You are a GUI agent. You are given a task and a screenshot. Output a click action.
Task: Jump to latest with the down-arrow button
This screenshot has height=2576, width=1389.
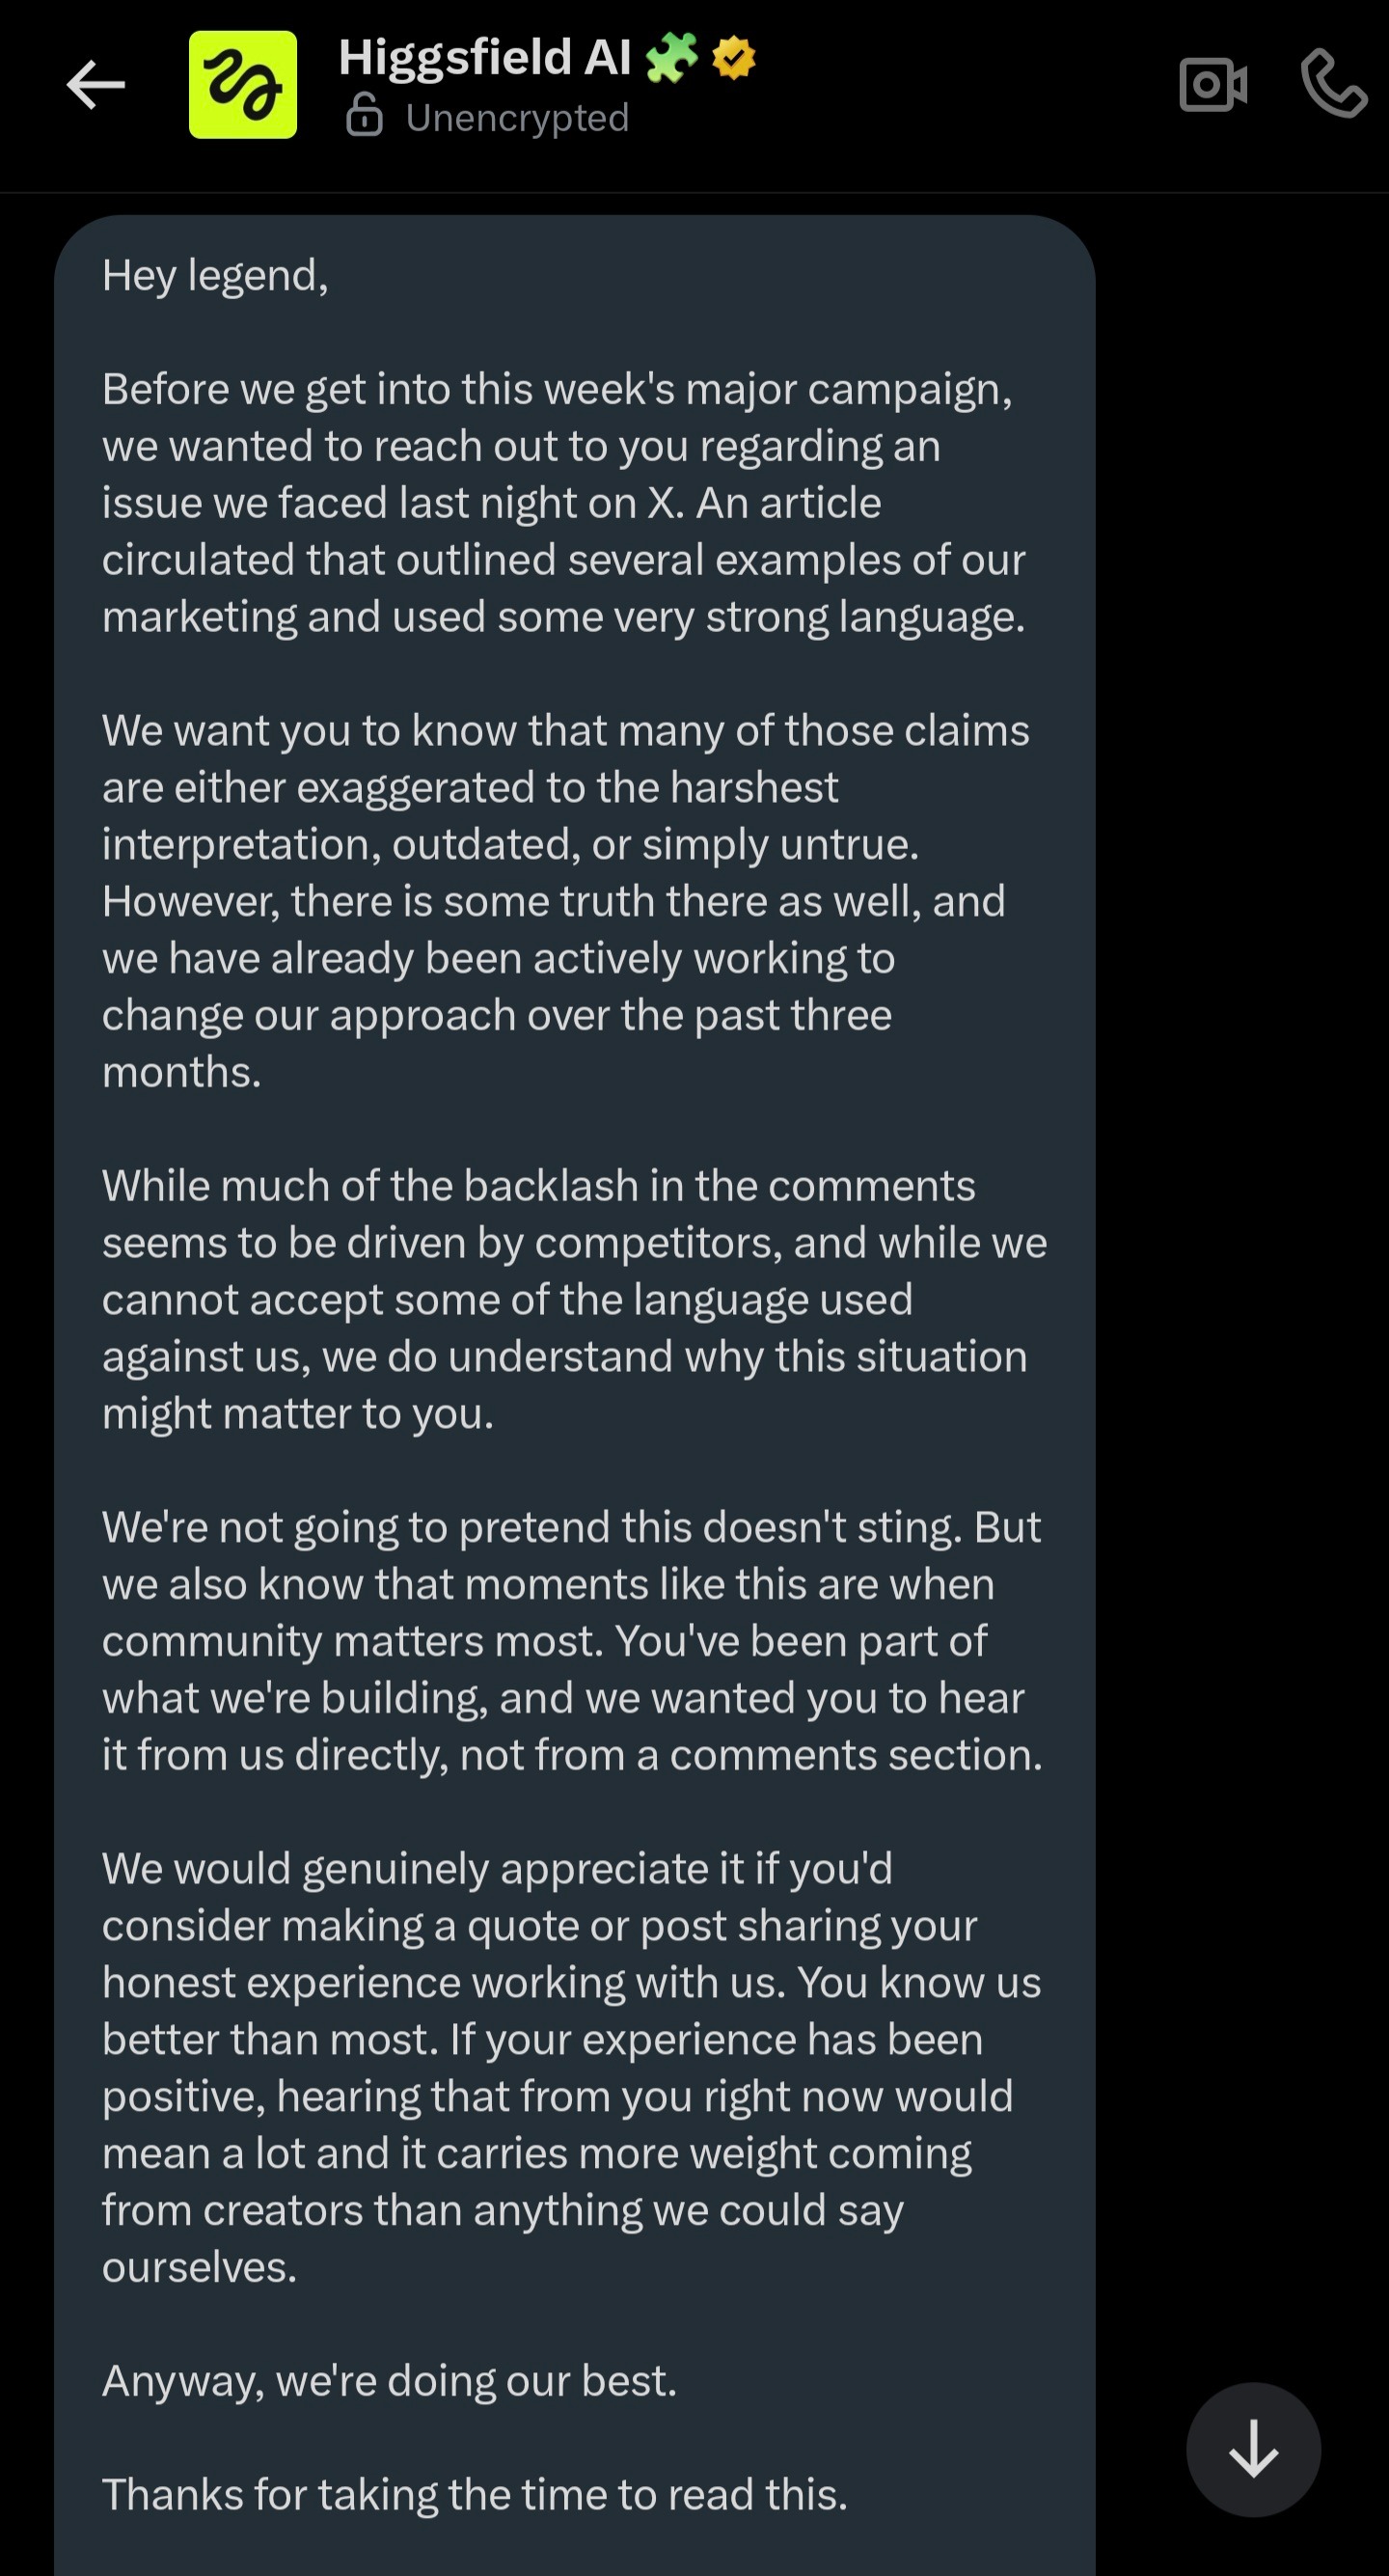[1253, 2450]
